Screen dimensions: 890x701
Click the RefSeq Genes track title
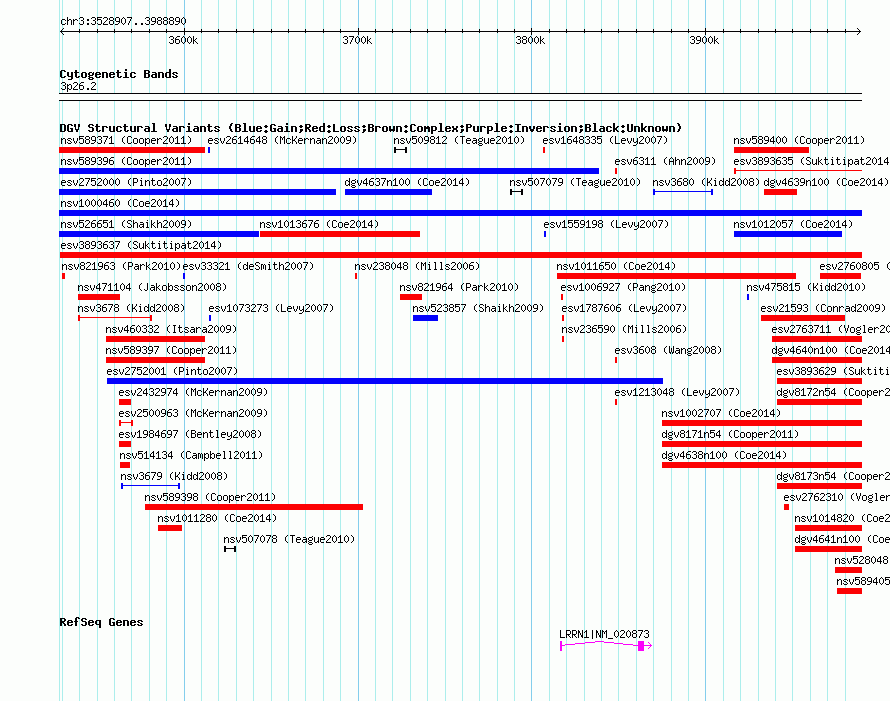[101, 622]
